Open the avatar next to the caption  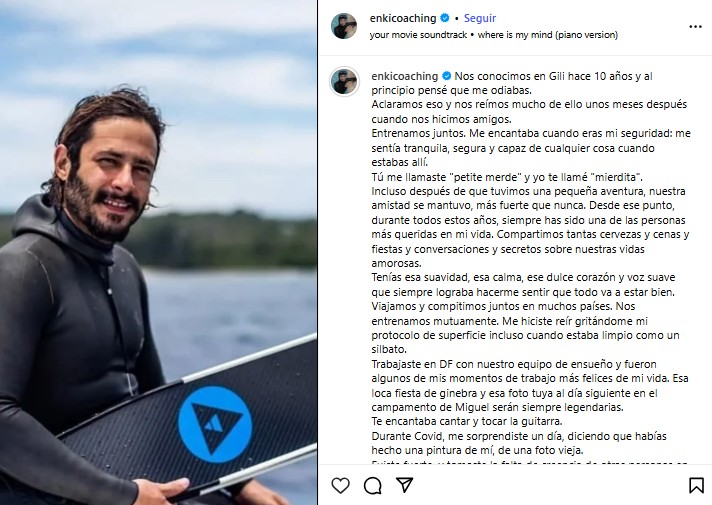pos(344,82)
